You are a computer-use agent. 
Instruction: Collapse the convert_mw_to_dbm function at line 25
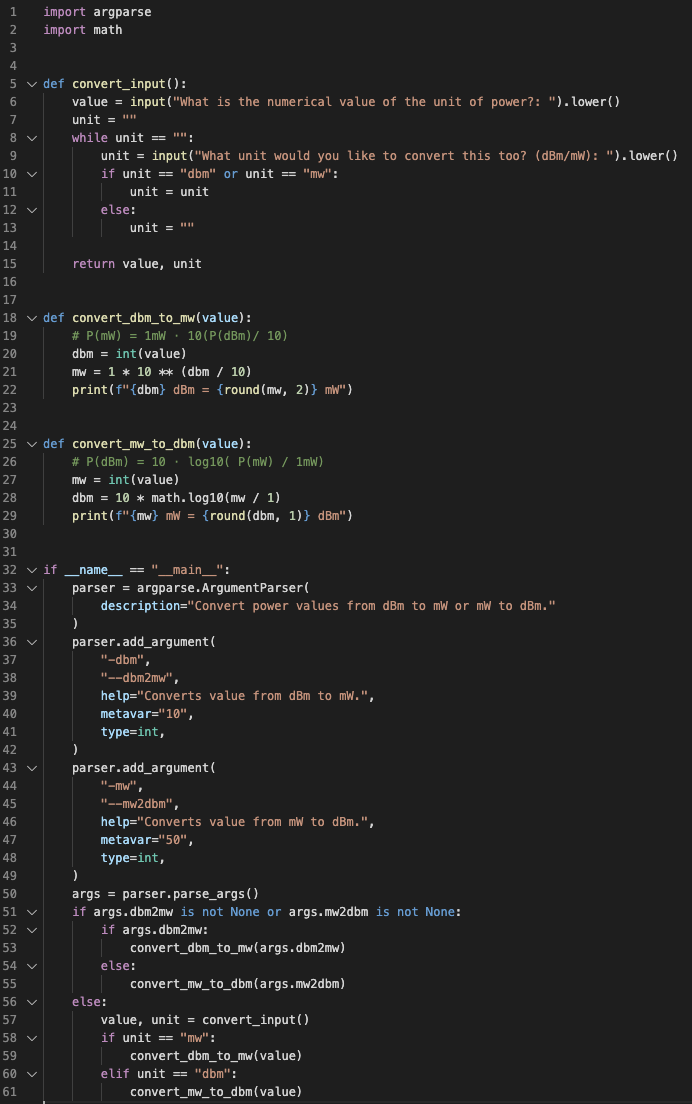click(32, 444)
